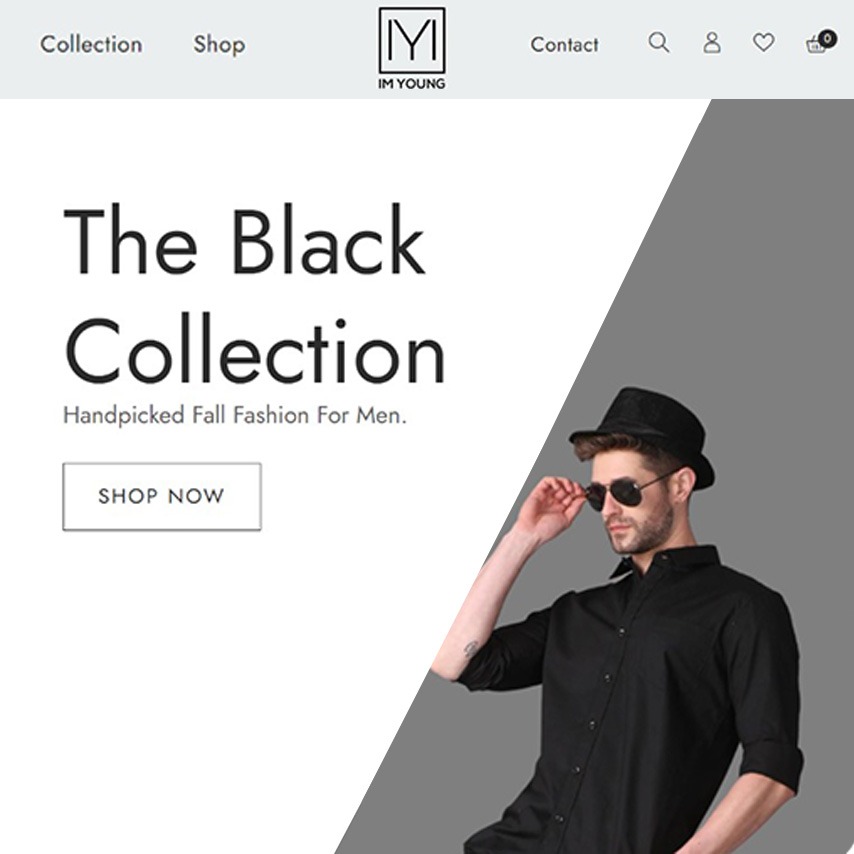The image size is (854, 854).
Task: Go to the Contact page link
Action: tap(564, 45)
